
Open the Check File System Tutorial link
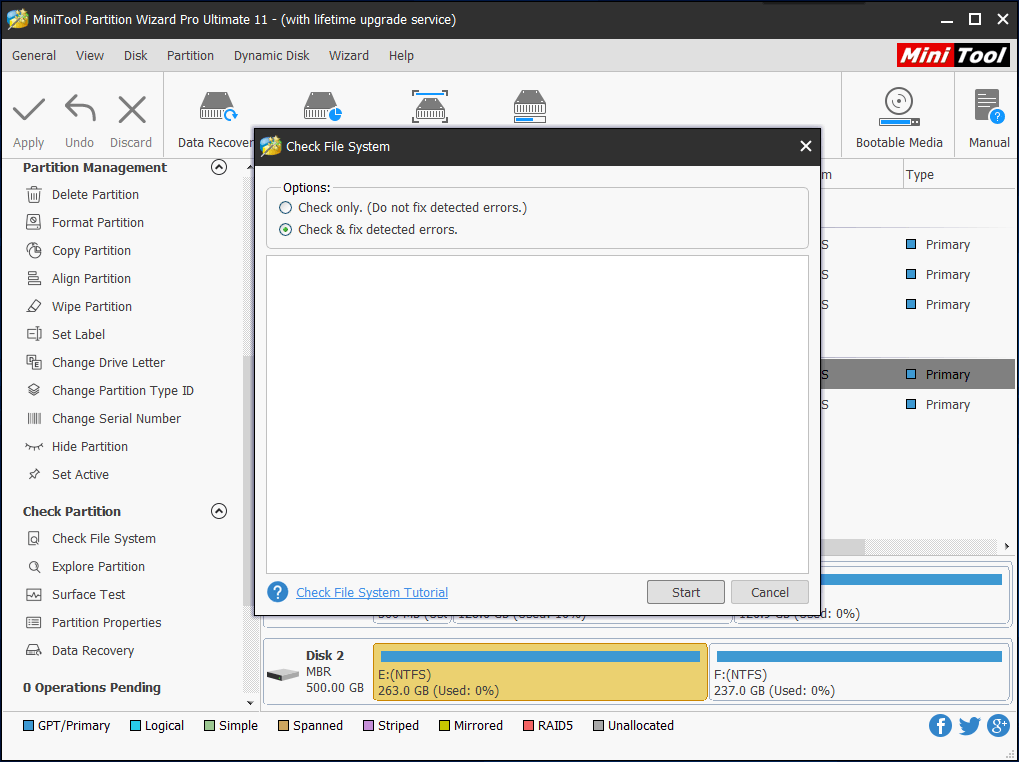coord(372,592)
